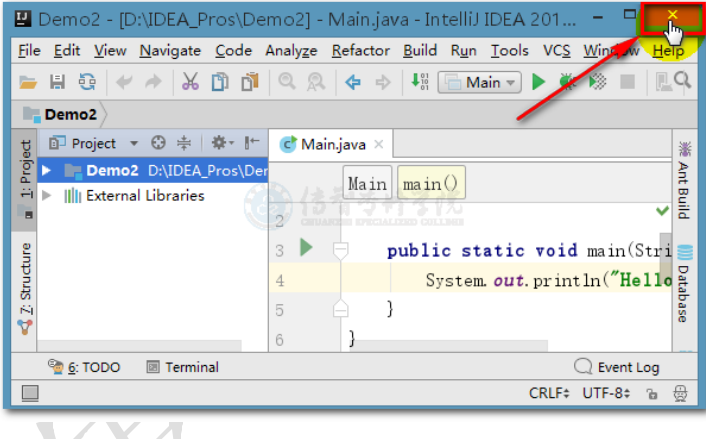
Task: Open the Refactor menu
Action: click(360, 50)
